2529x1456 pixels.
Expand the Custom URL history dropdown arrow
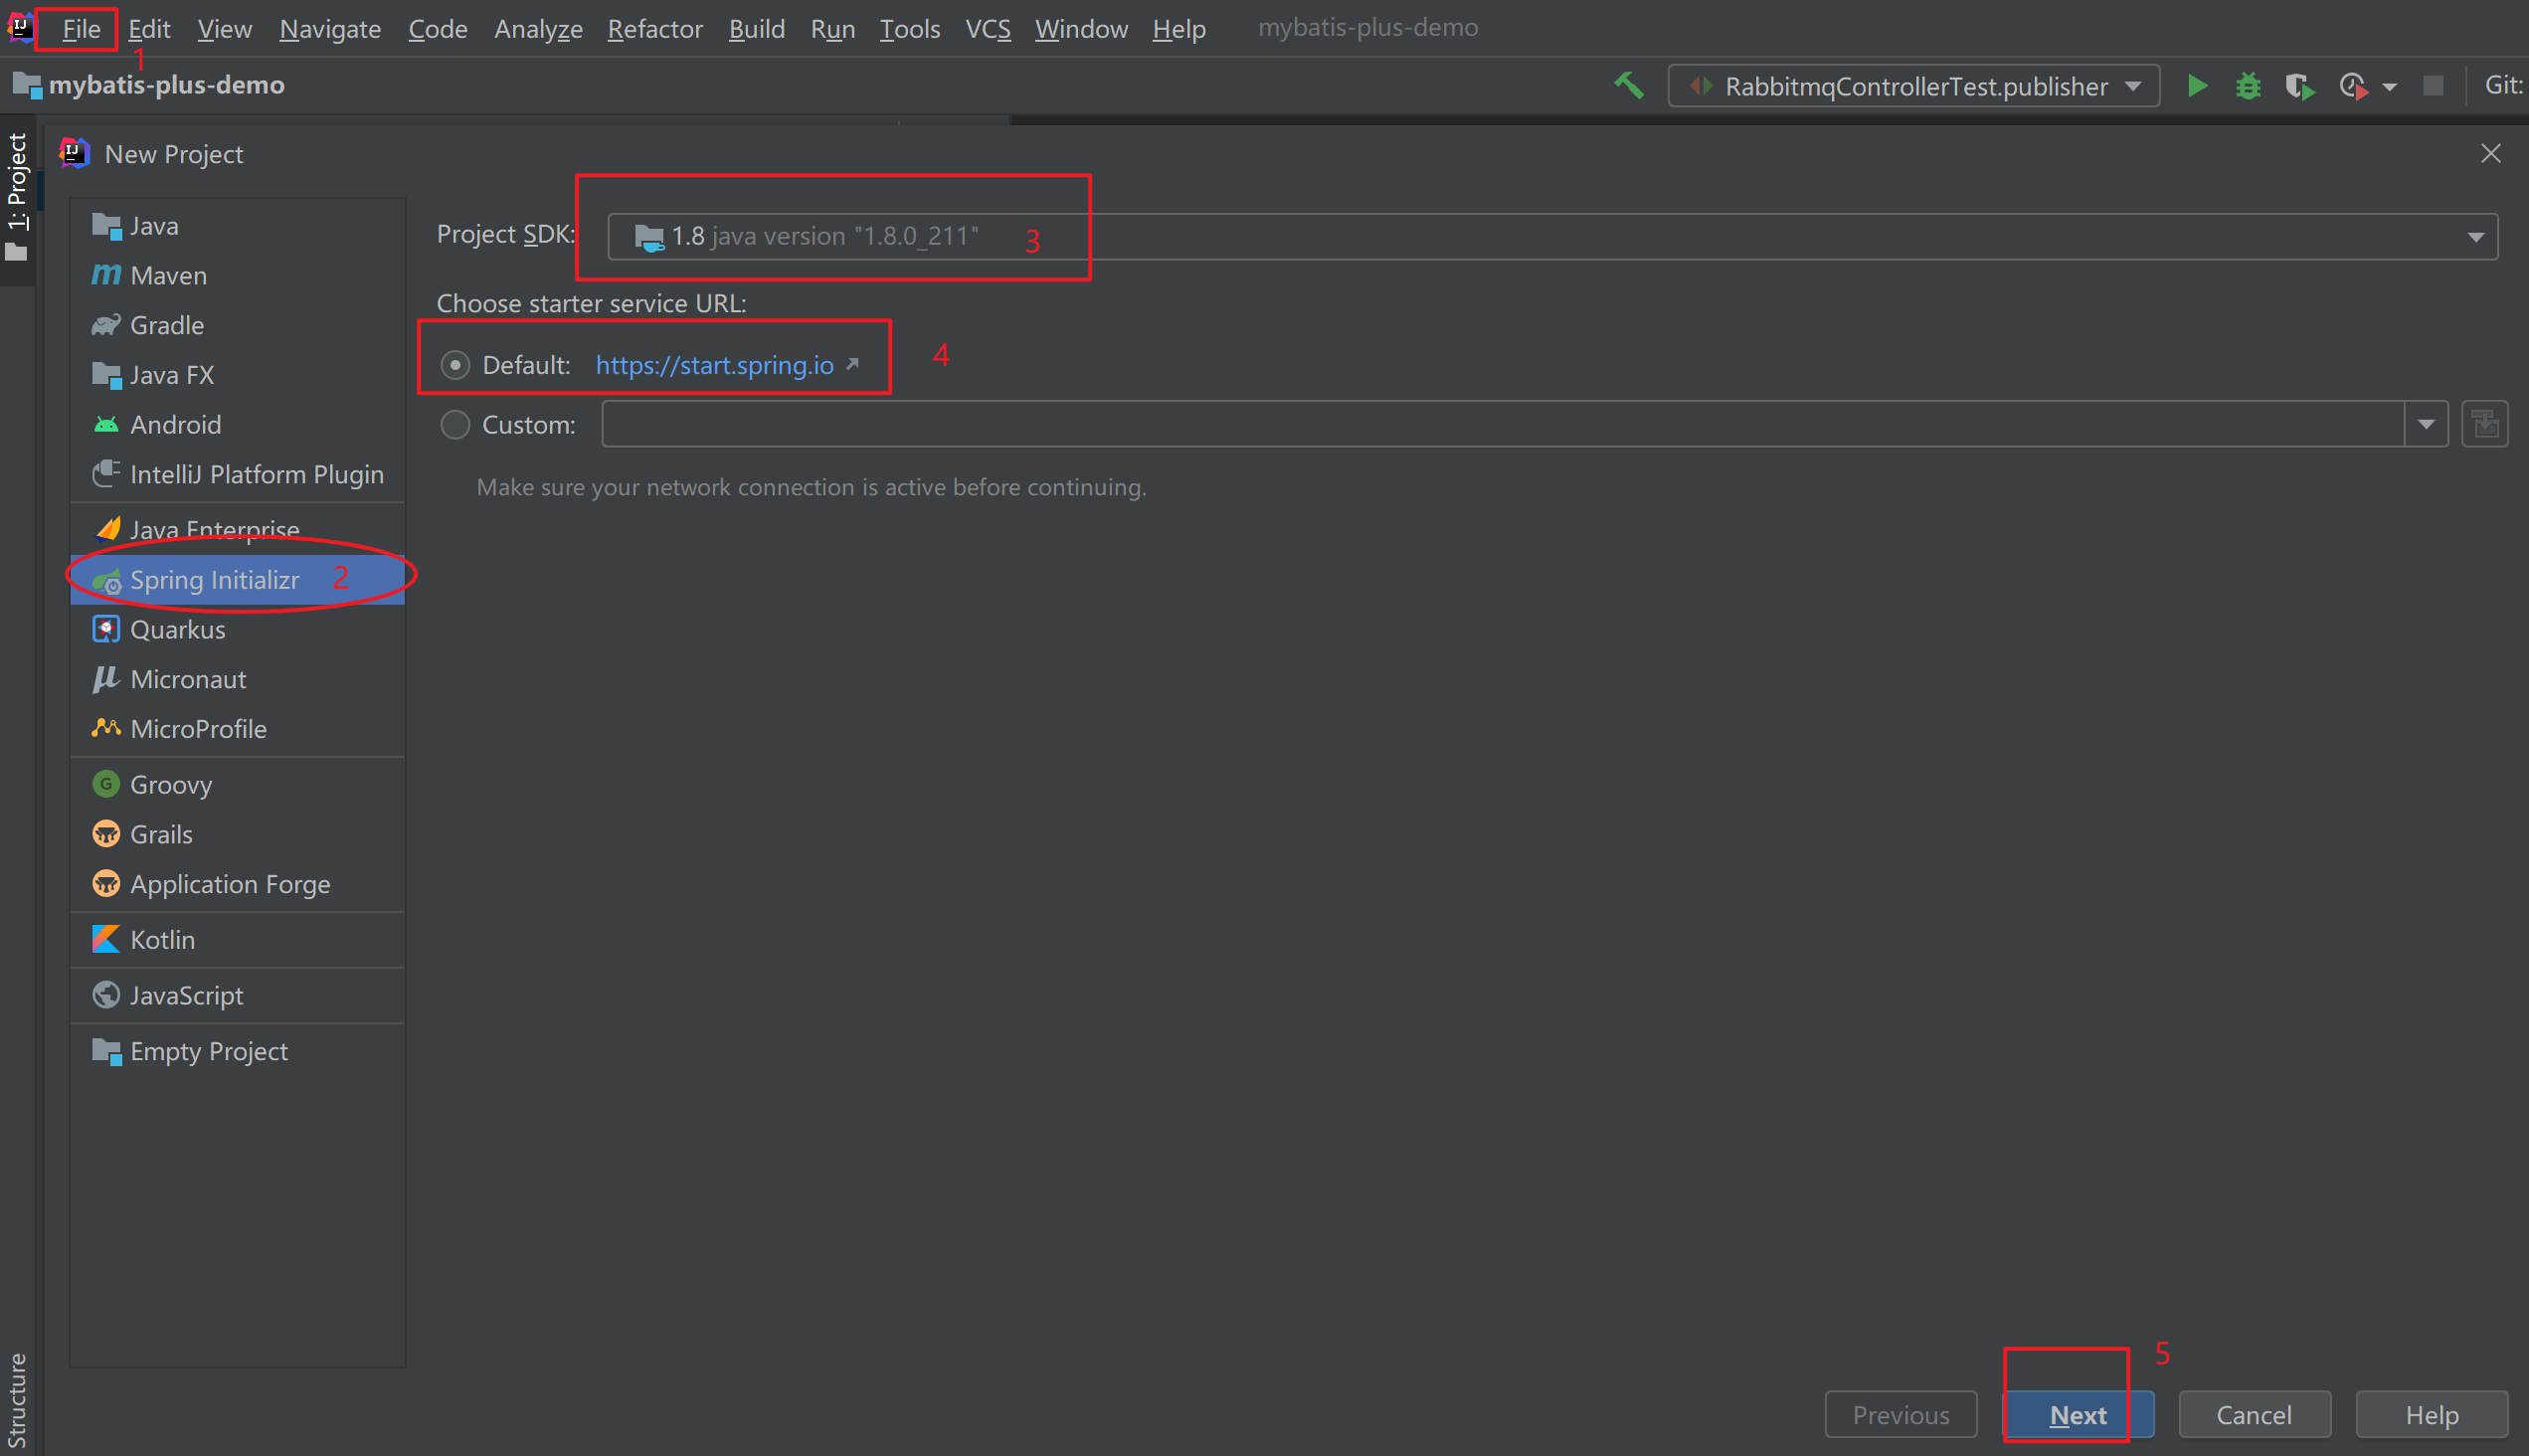click(x=2426, y=425)
